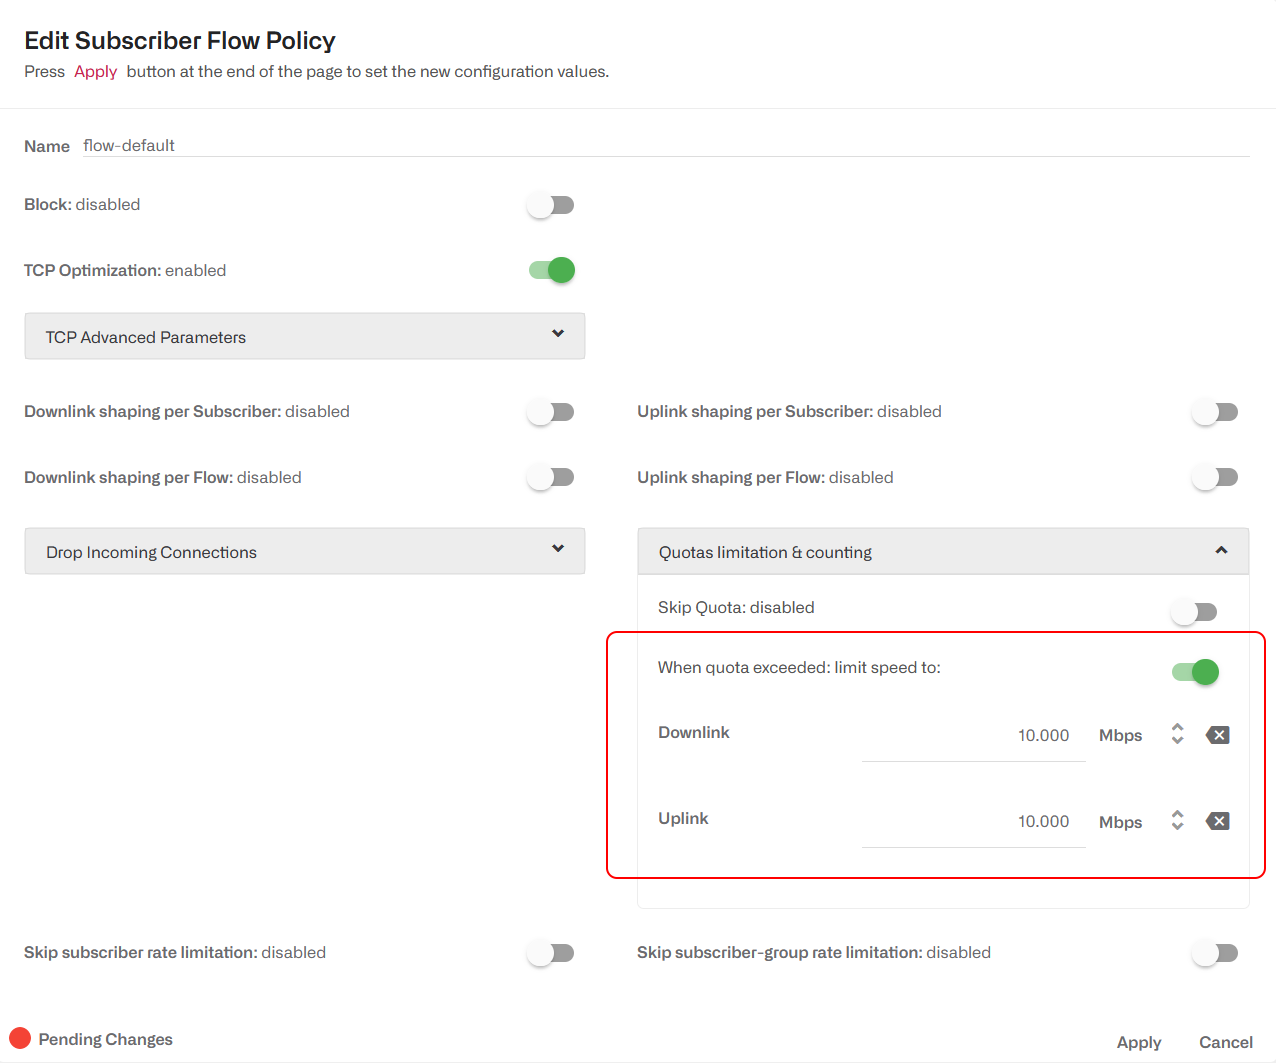Clear the Downlink speed limit value

tap(1217, 735)
